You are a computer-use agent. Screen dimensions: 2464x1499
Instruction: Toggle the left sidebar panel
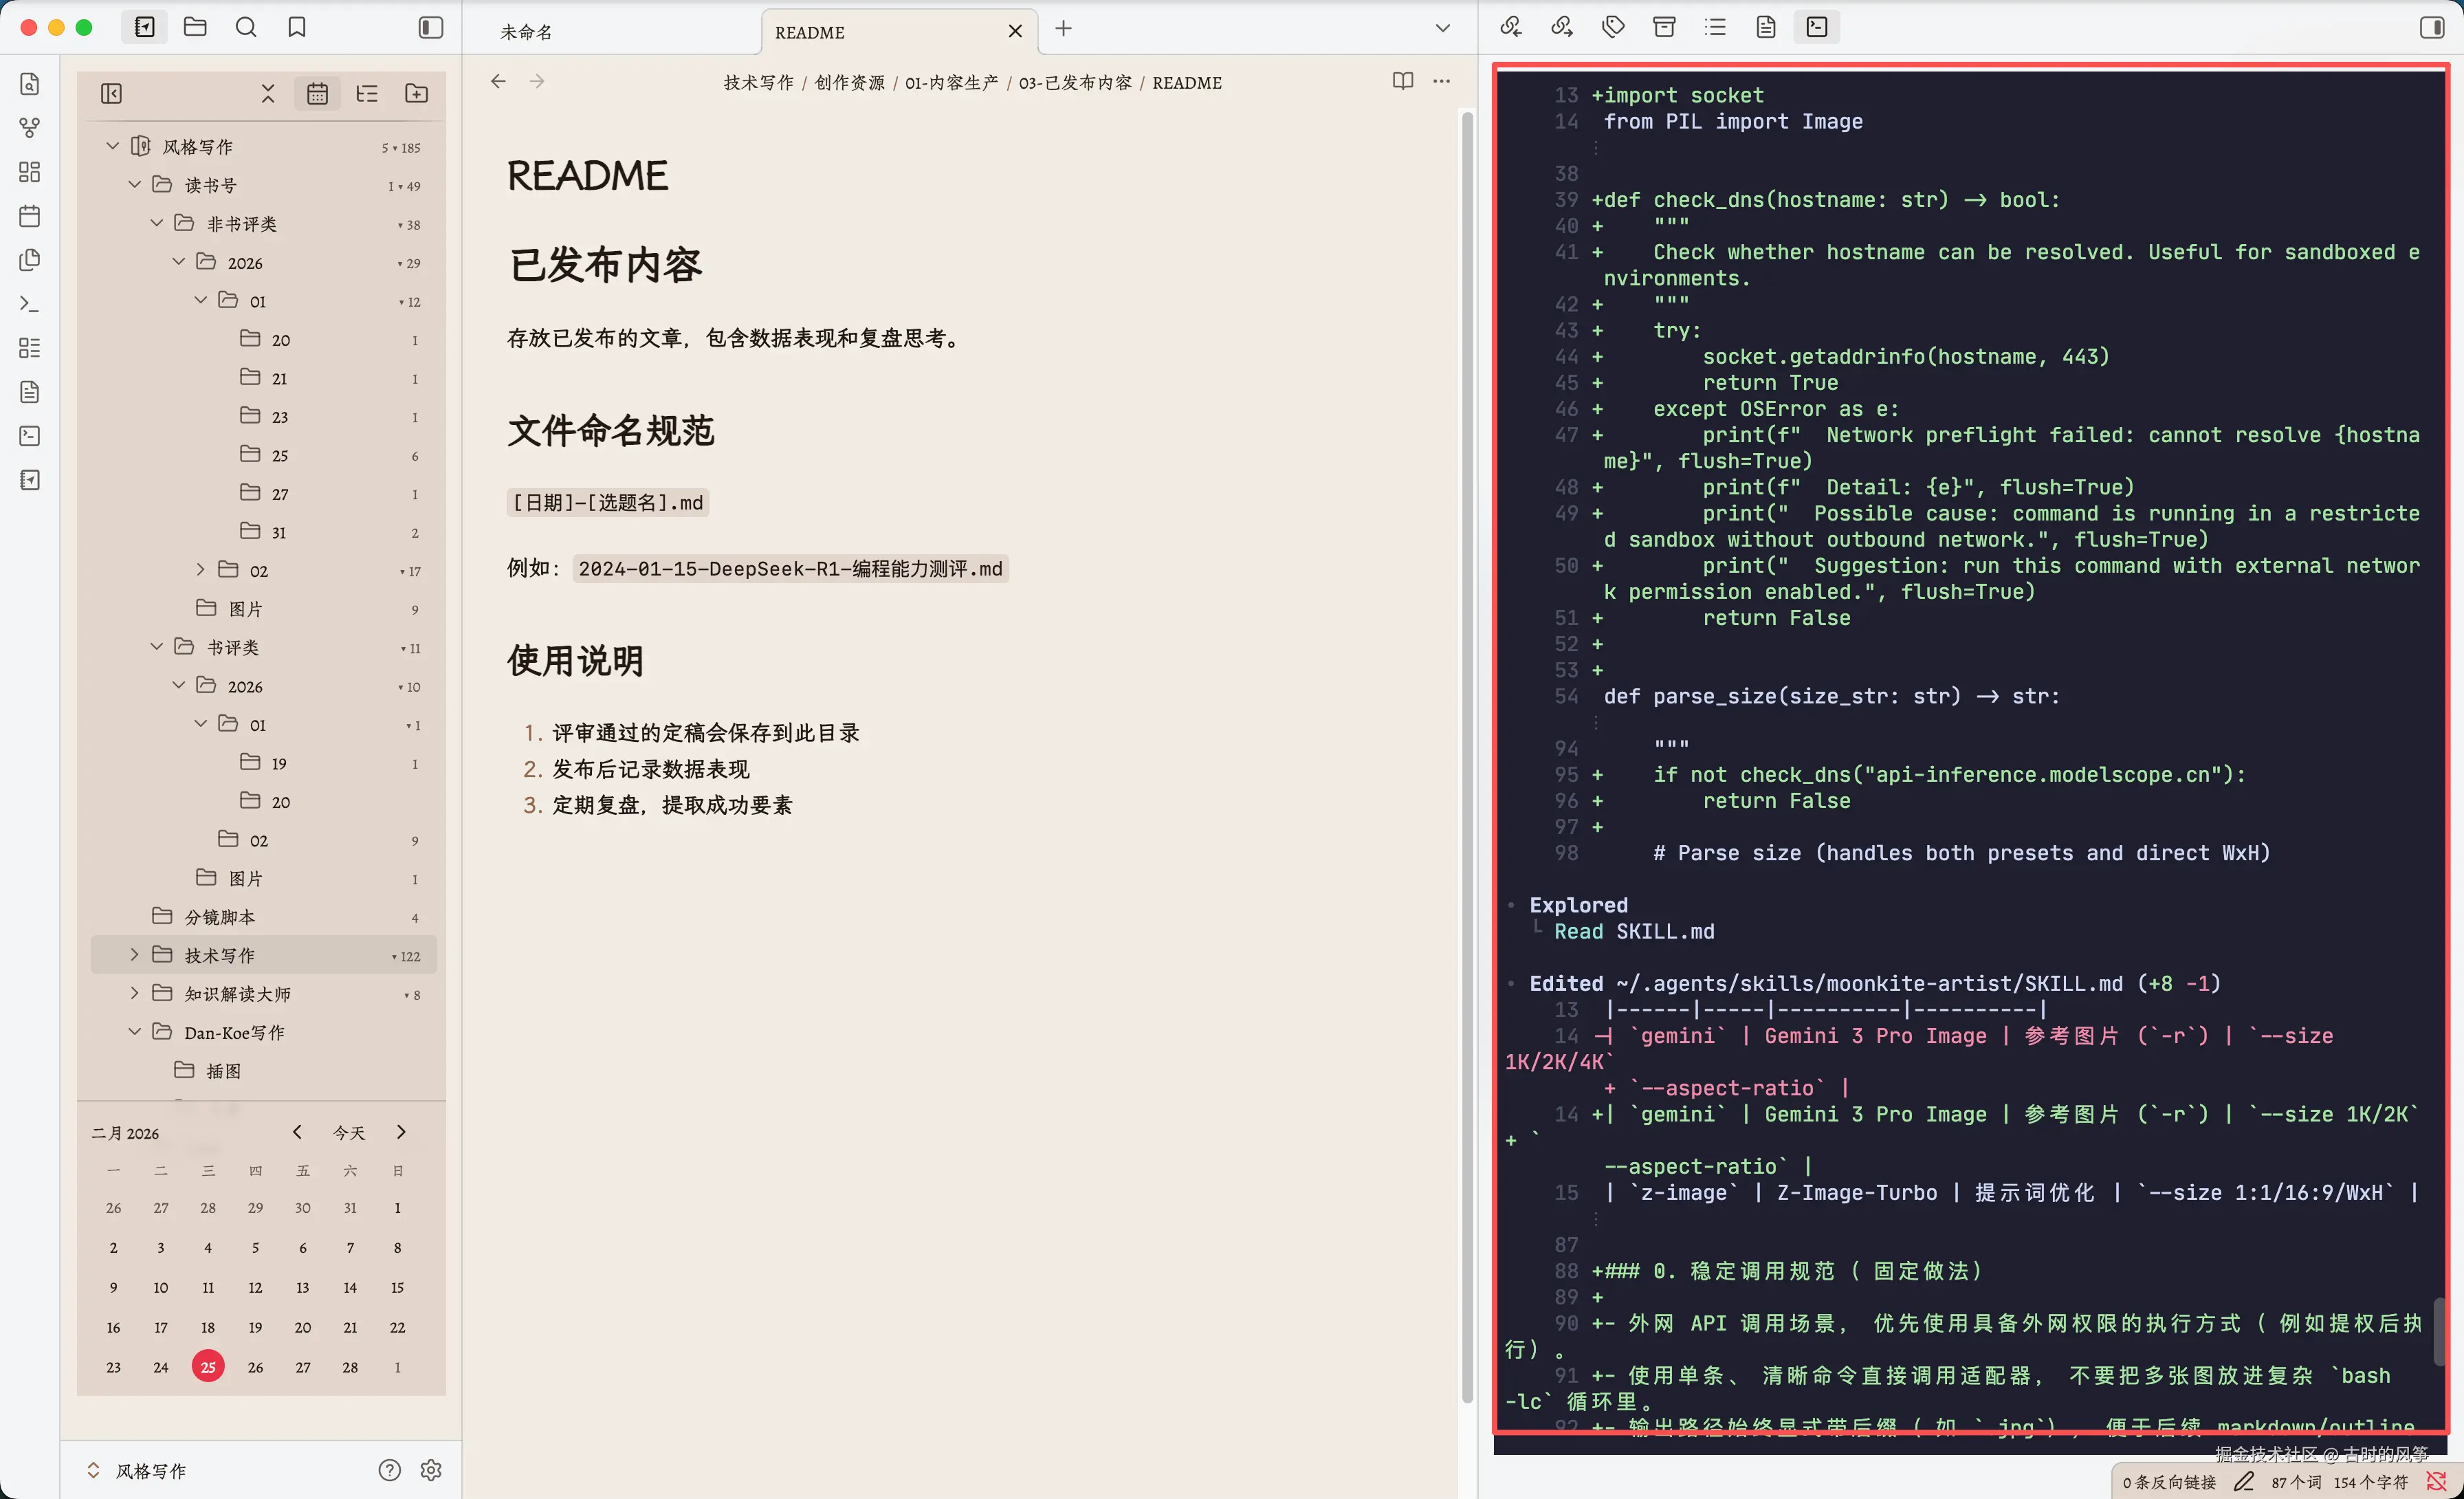[x=430, y=27]
